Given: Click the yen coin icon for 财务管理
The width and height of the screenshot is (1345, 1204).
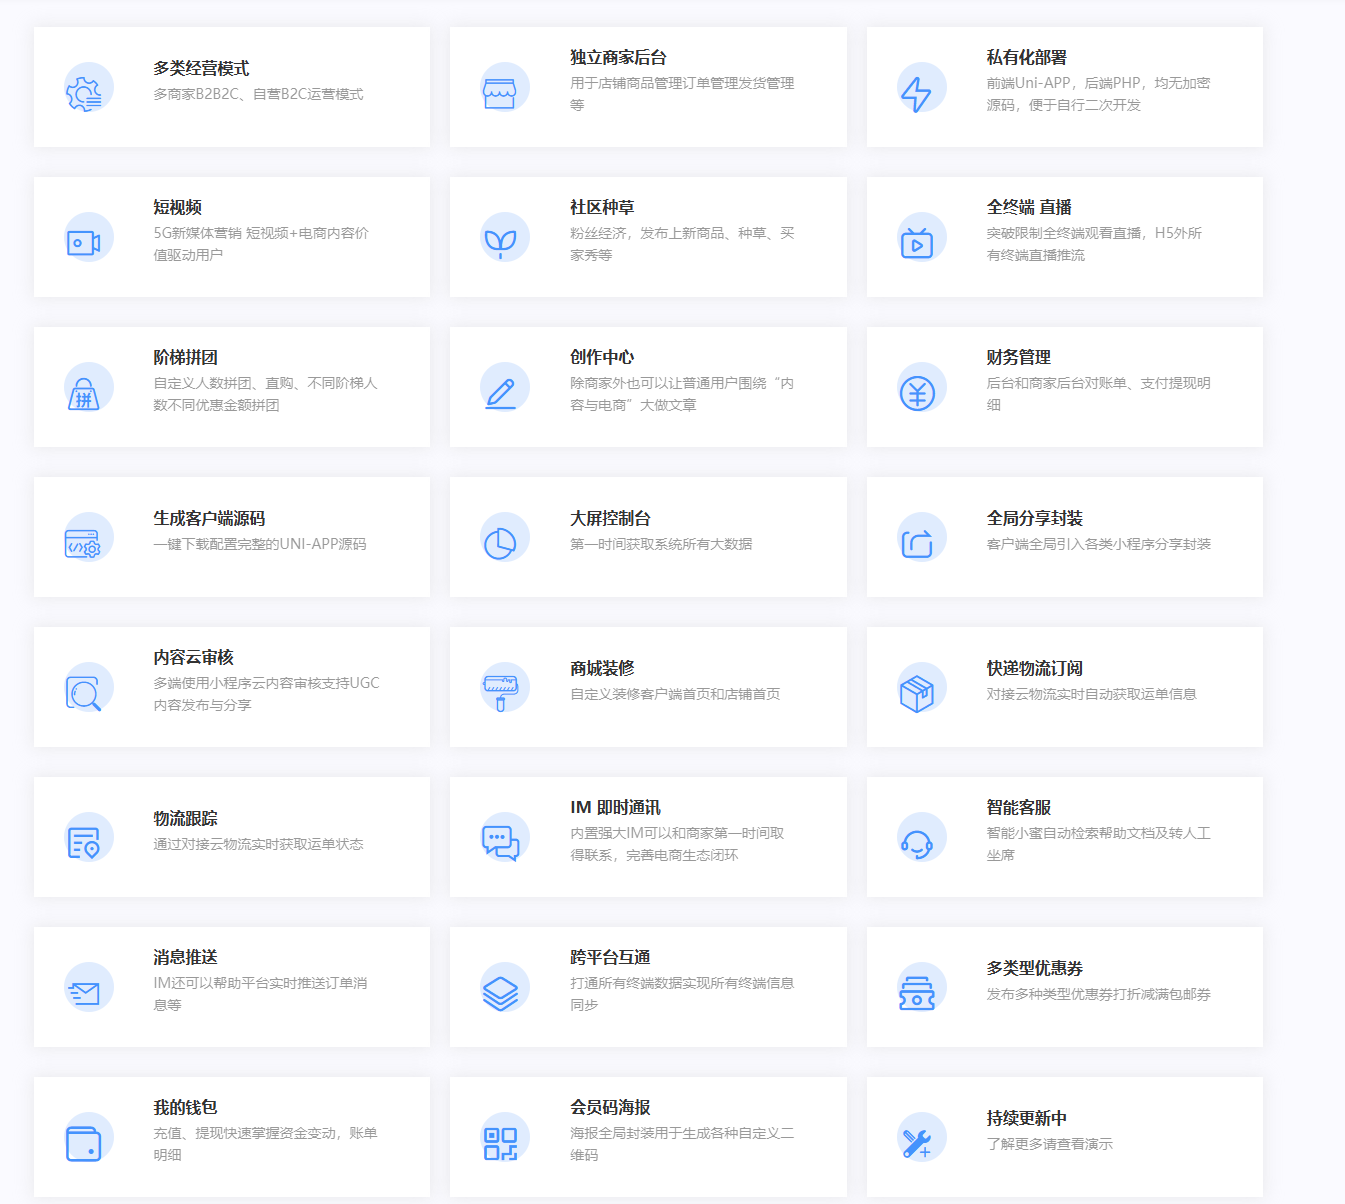Looking at the screenshot, I should (917, 393).
